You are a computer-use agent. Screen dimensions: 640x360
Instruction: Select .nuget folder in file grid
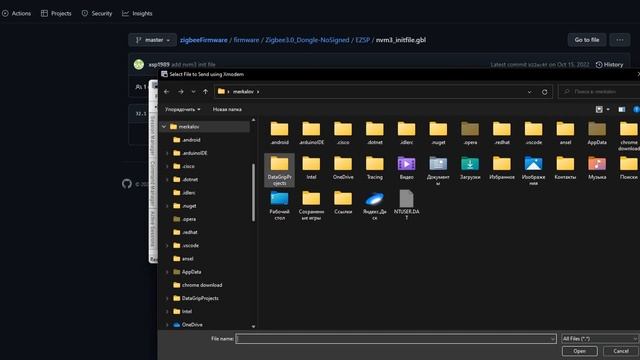[x=438, y=133]
